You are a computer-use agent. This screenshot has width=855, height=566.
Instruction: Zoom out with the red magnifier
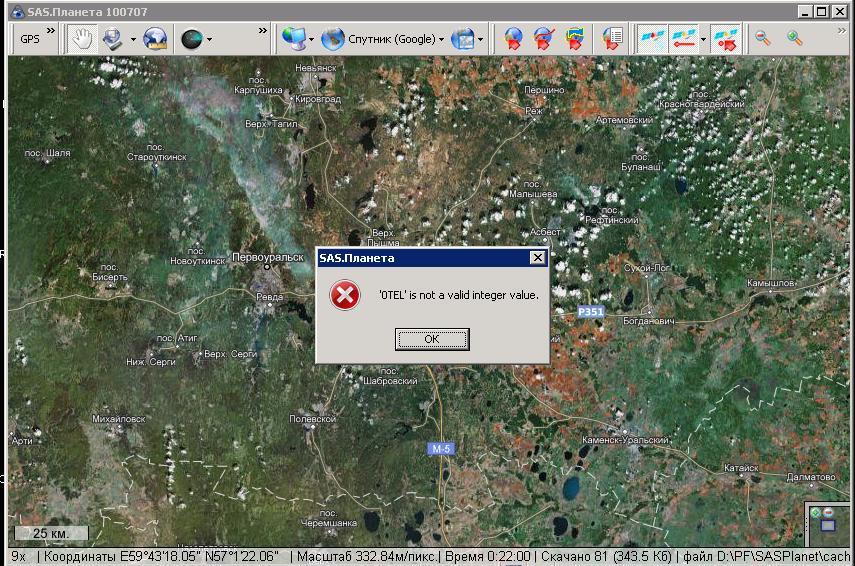pos(763,39)
